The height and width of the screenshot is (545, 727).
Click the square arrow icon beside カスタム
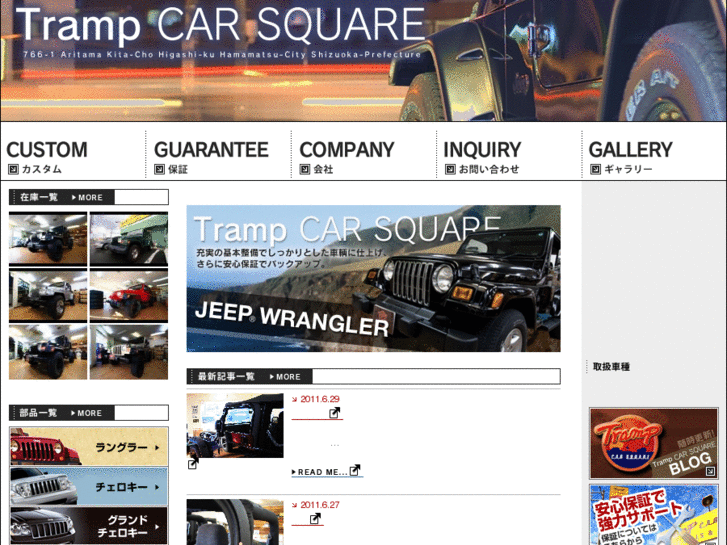point(13,169)
